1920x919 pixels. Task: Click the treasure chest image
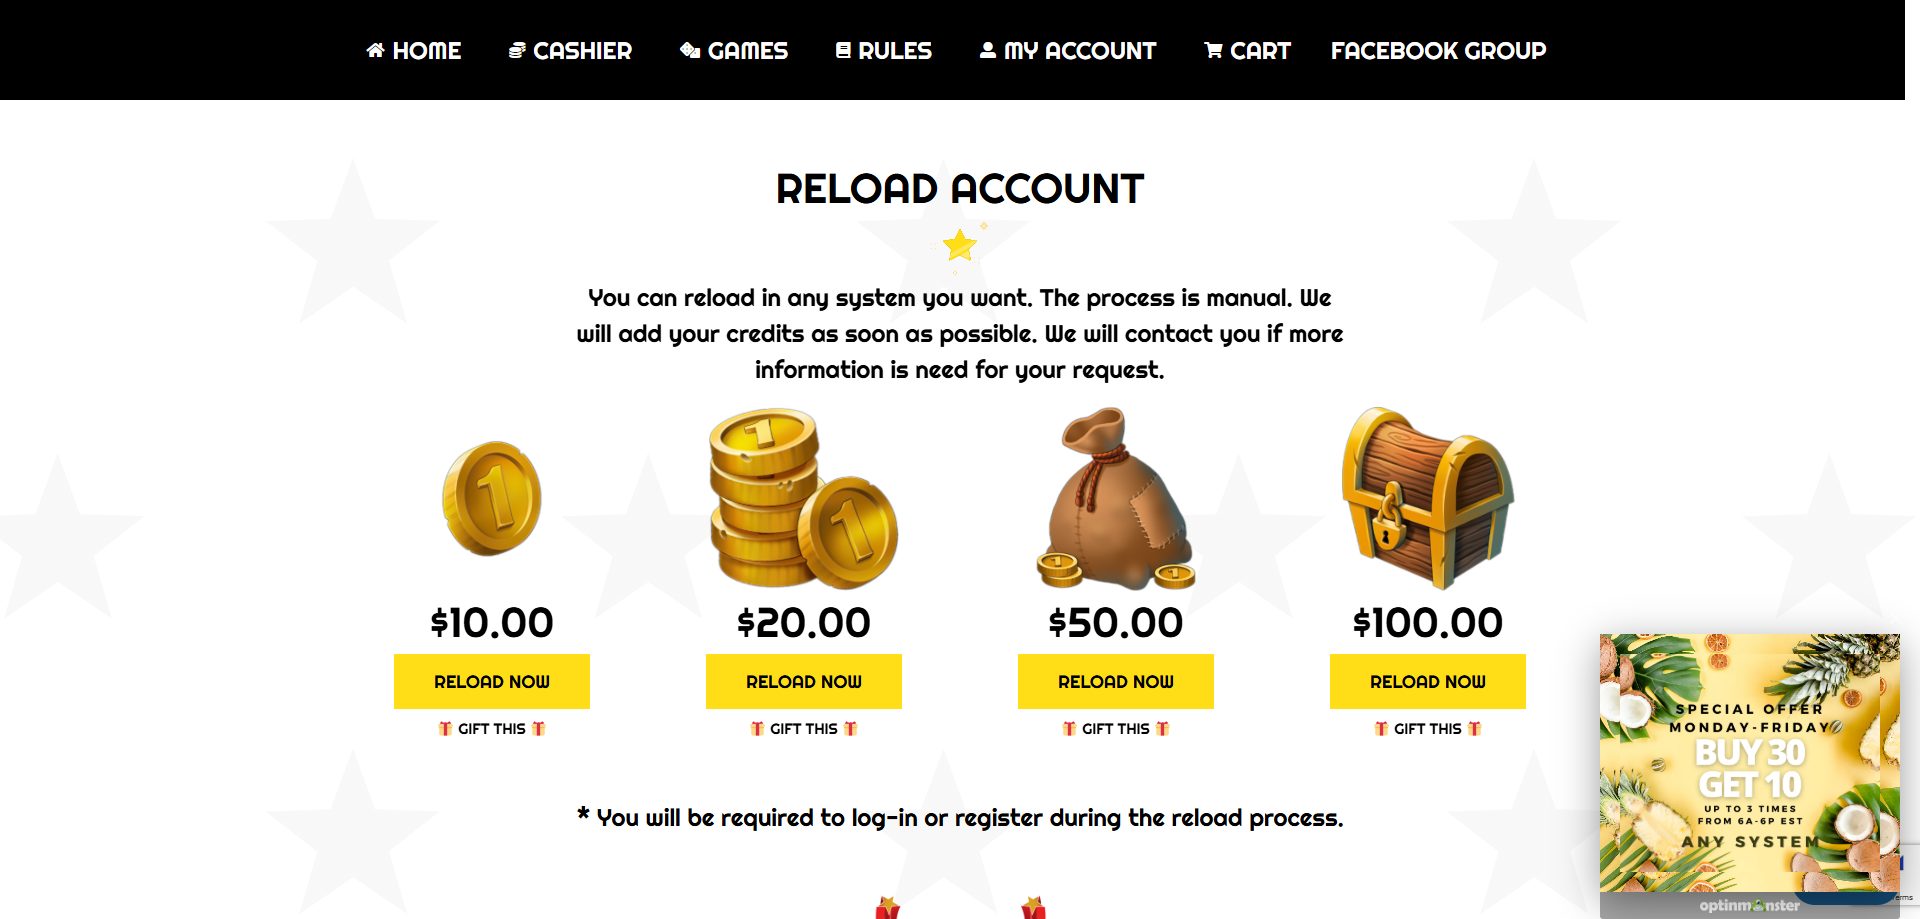coord(1427,496)
